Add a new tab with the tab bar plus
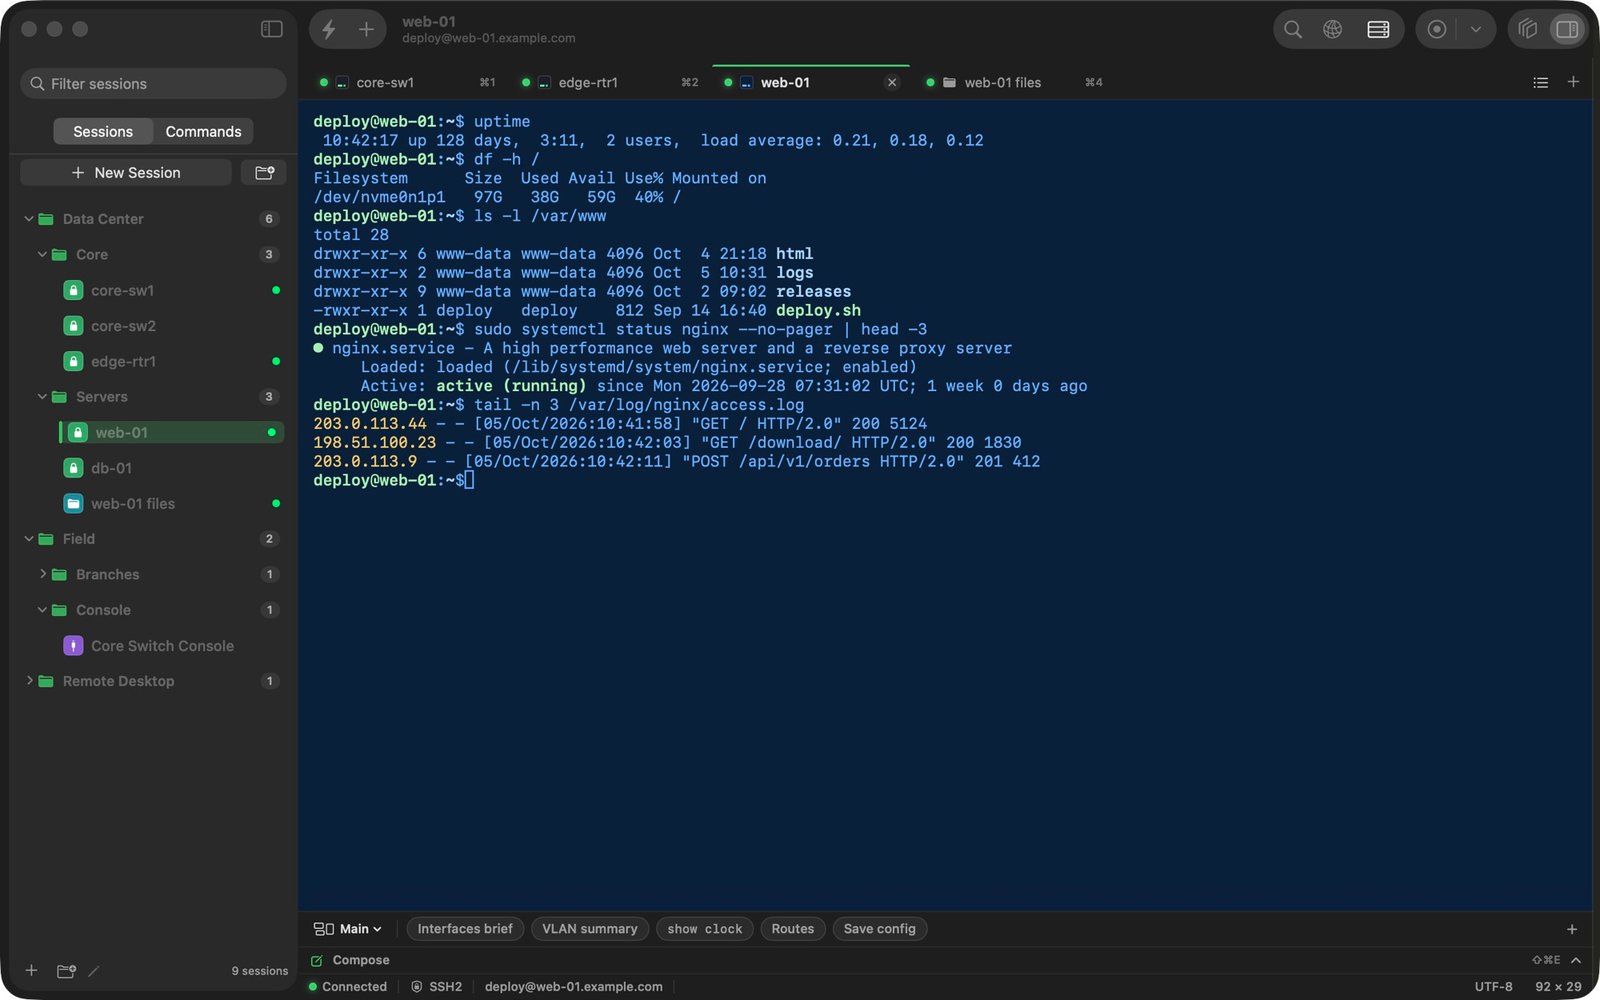The image size is (1600, 1000). 1573,82
